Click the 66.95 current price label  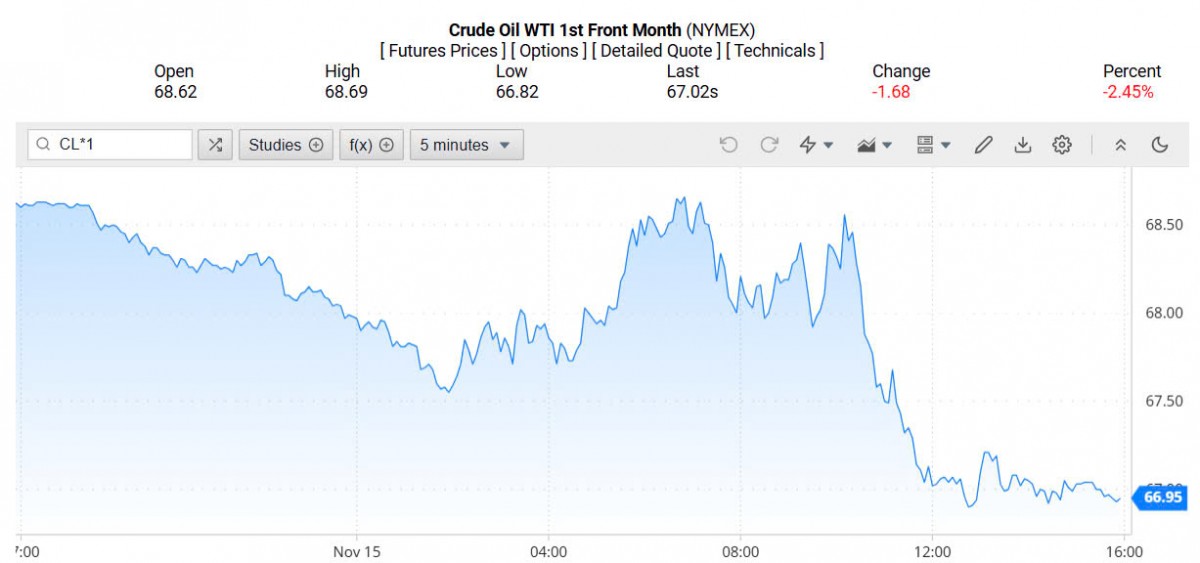point(1161,497)
